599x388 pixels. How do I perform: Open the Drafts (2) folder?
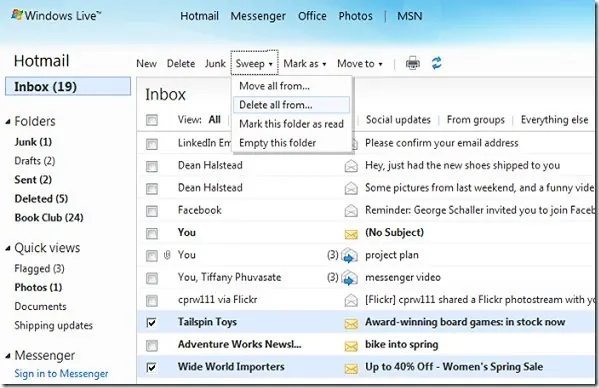[35, 161]
